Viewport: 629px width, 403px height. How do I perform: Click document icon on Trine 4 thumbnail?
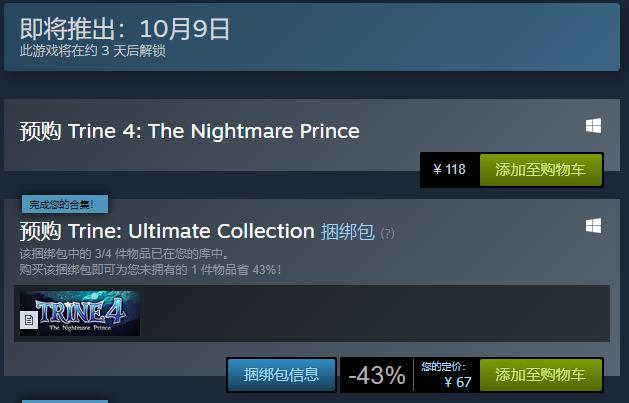[x=29, y=320]
